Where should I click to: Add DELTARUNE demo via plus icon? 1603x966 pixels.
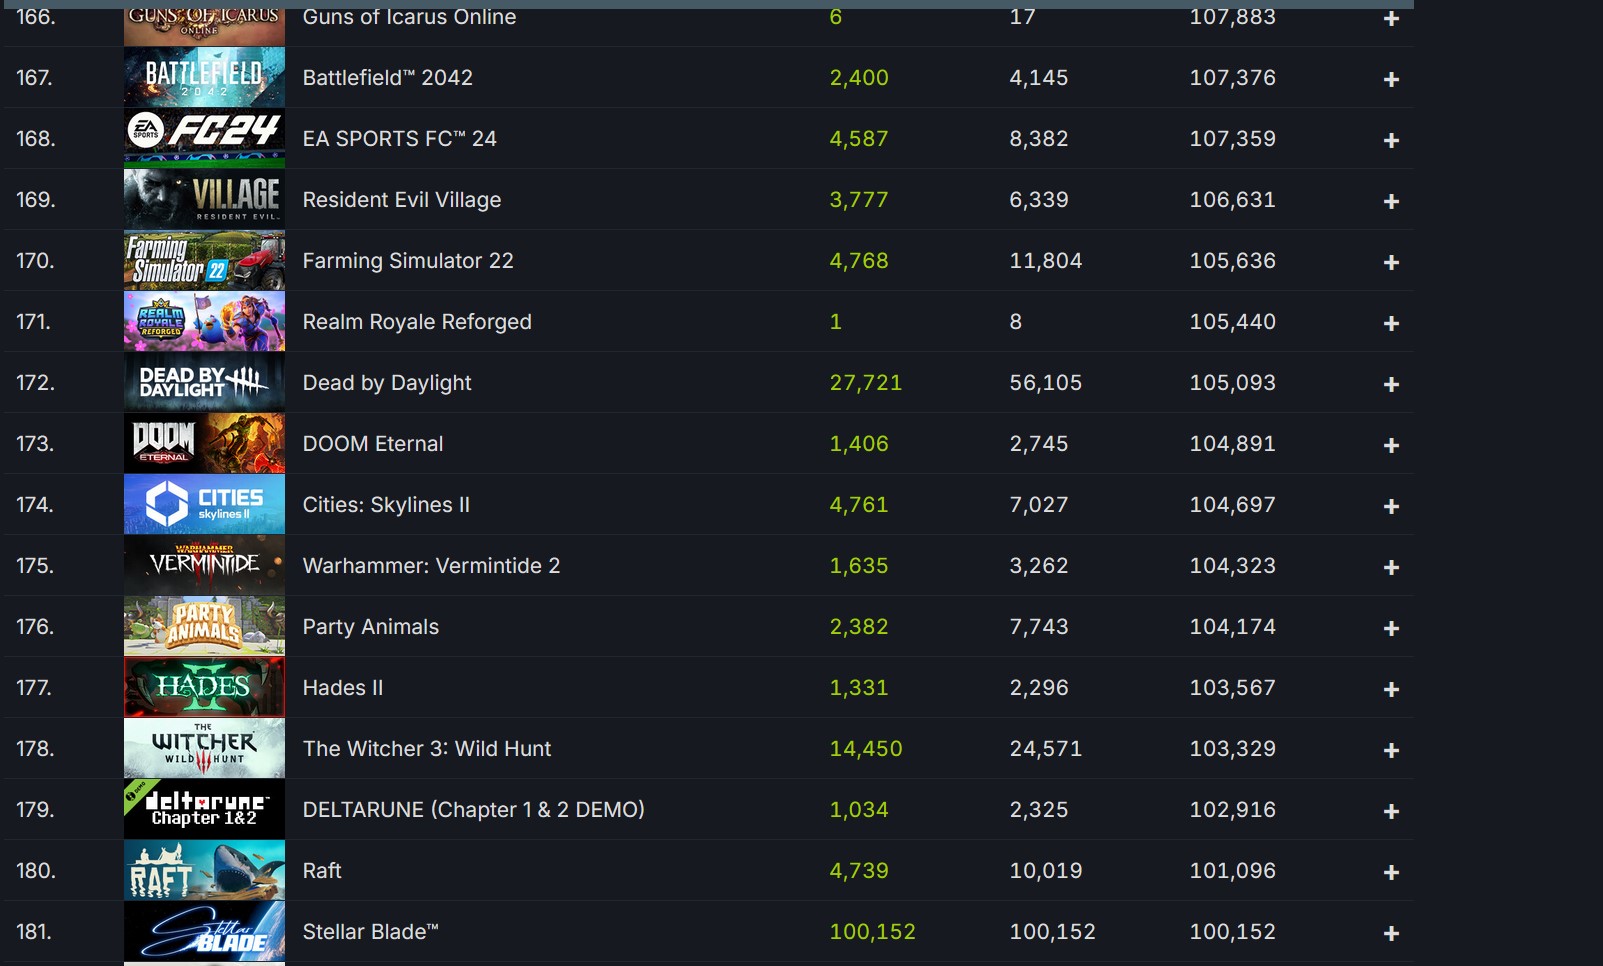pyautogui.click(x=1391, y=811)
